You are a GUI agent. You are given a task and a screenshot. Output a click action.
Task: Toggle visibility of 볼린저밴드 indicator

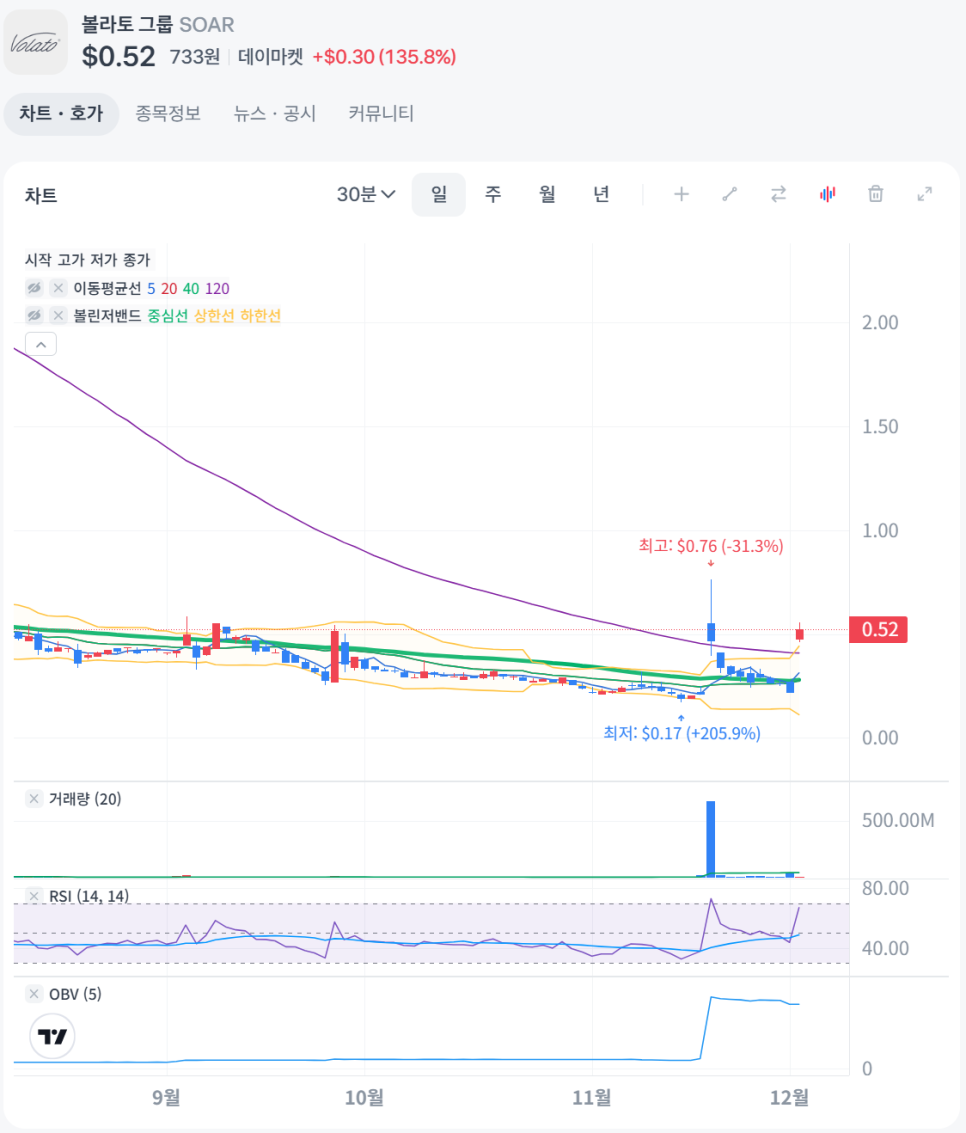34,316
